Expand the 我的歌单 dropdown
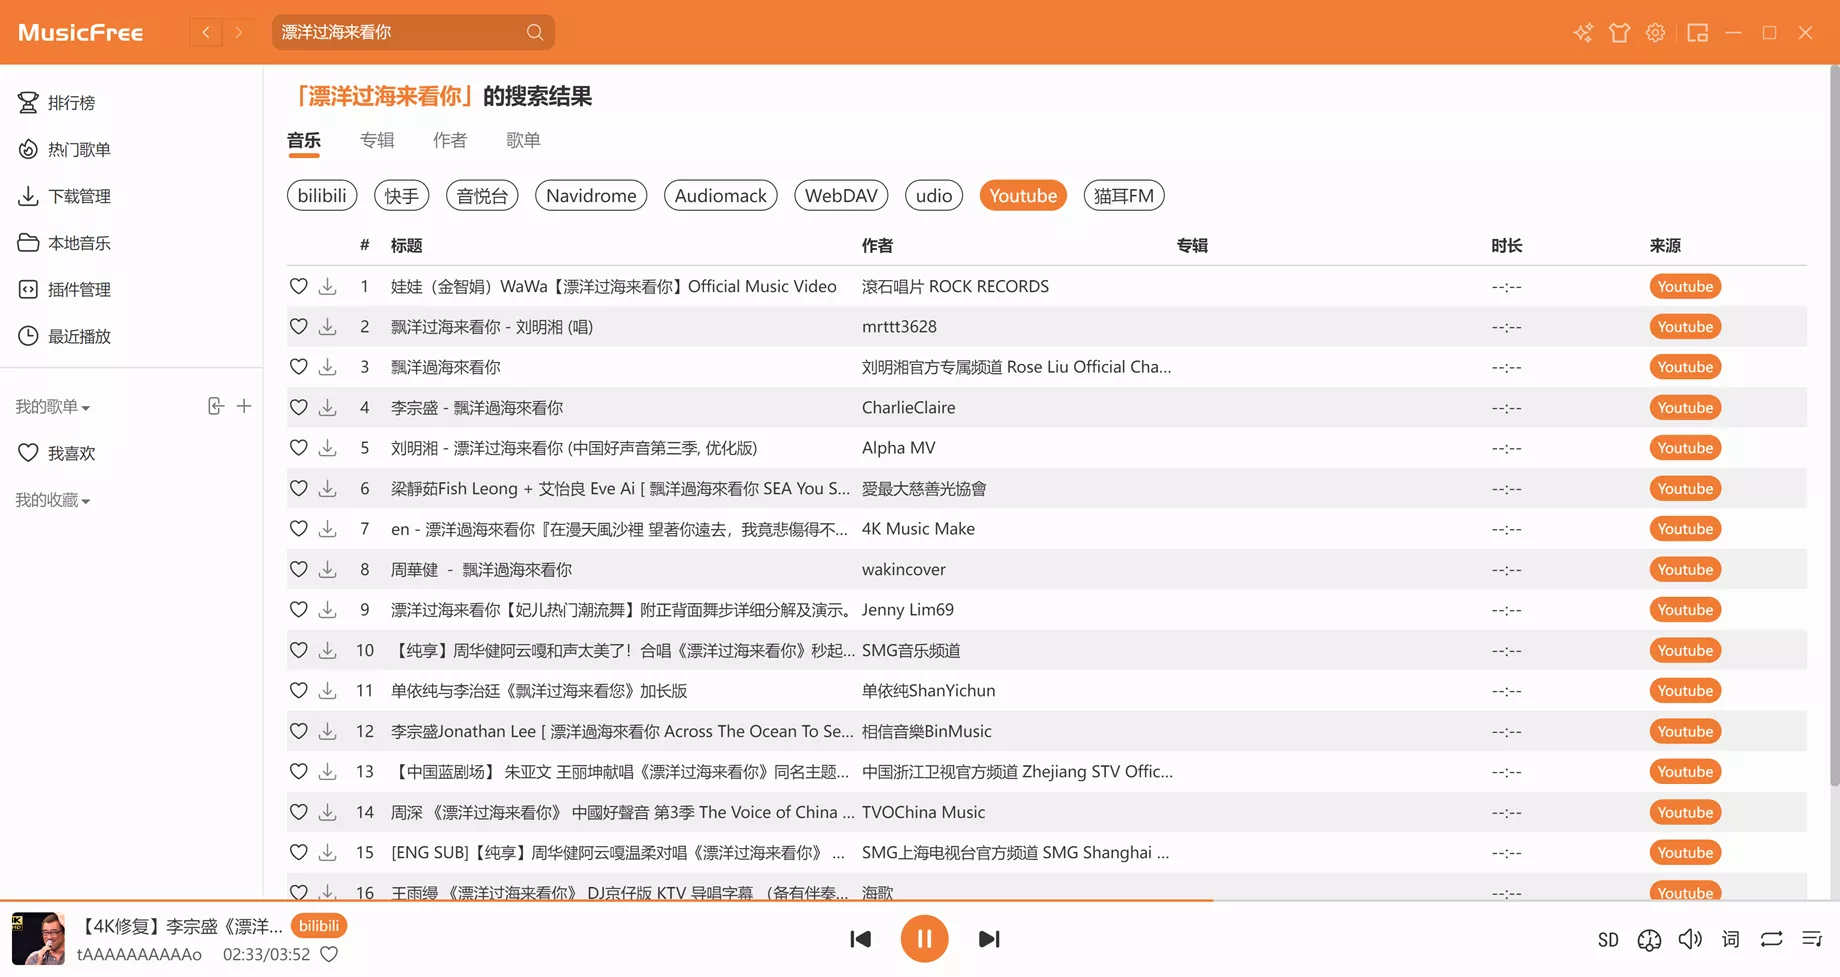The image size is (1840, 977). [x=54, y=406]
